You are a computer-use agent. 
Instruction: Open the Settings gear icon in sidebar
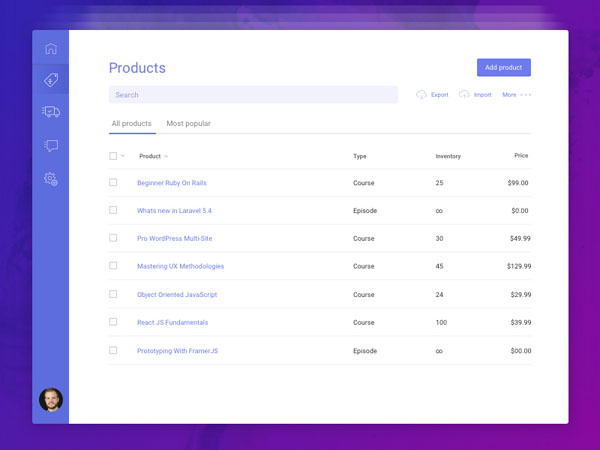point(51,179)
